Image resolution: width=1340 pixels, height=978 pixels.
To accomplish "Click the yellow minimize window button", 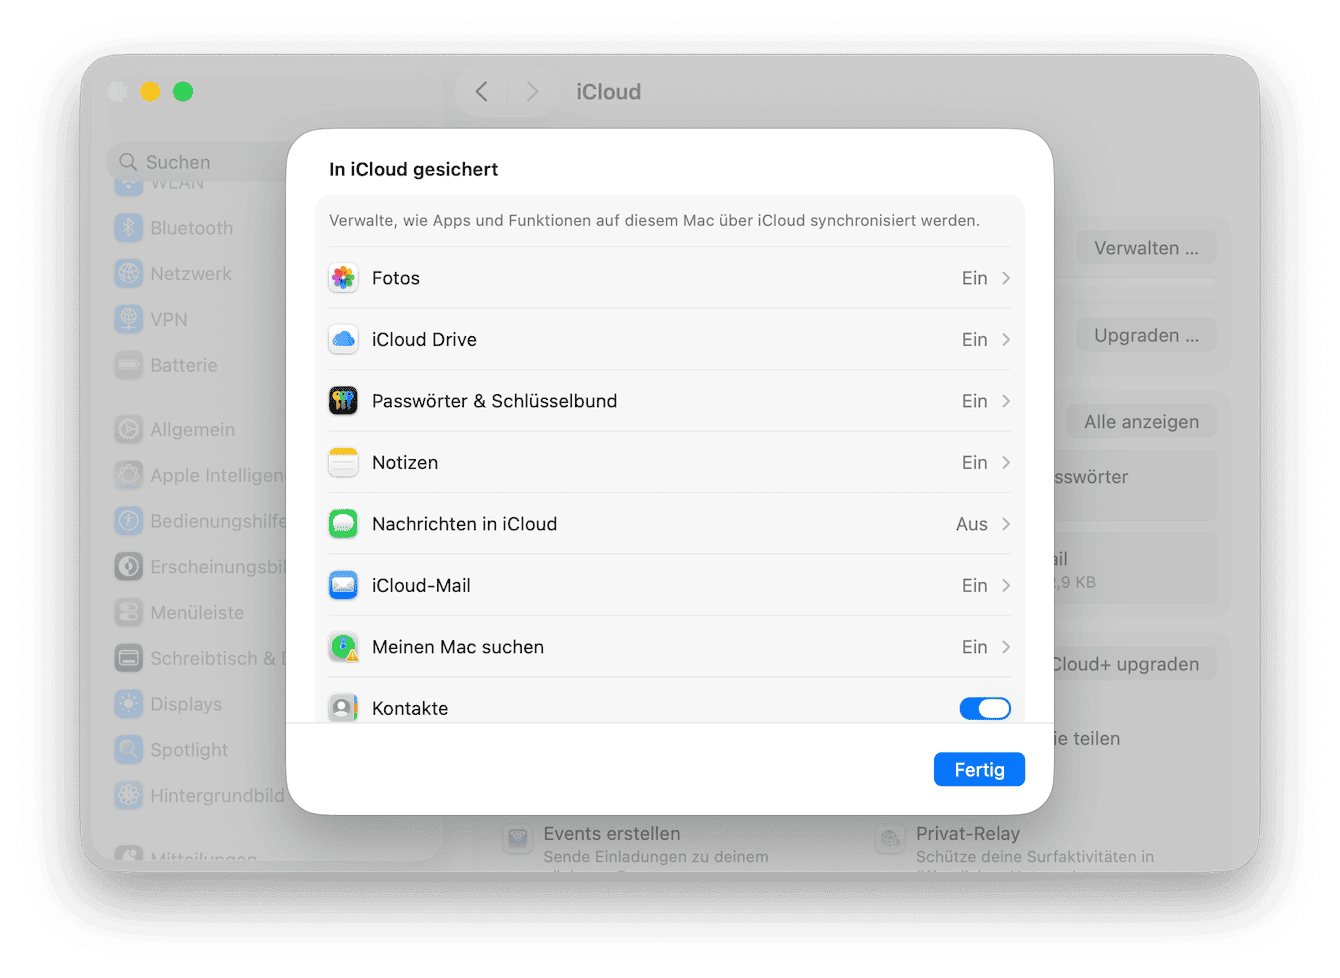I will [x=150, y=92].
